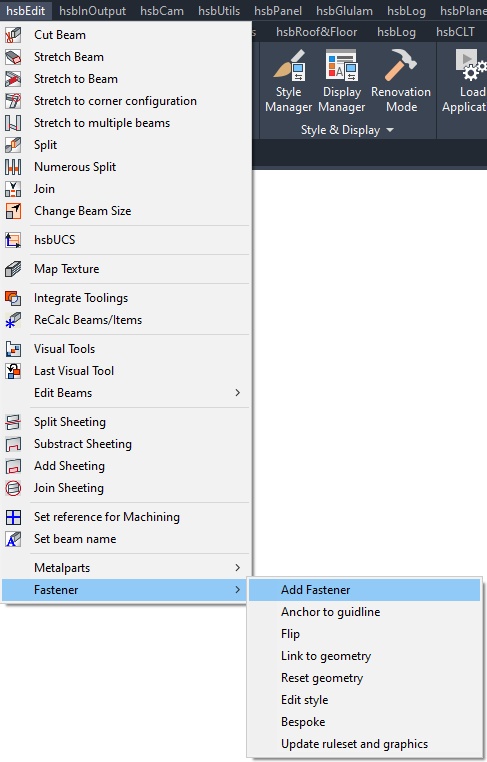Viewport: 487px width, 762px height.
Task: Click the Set beam name icon
Action: click(13, 539)
